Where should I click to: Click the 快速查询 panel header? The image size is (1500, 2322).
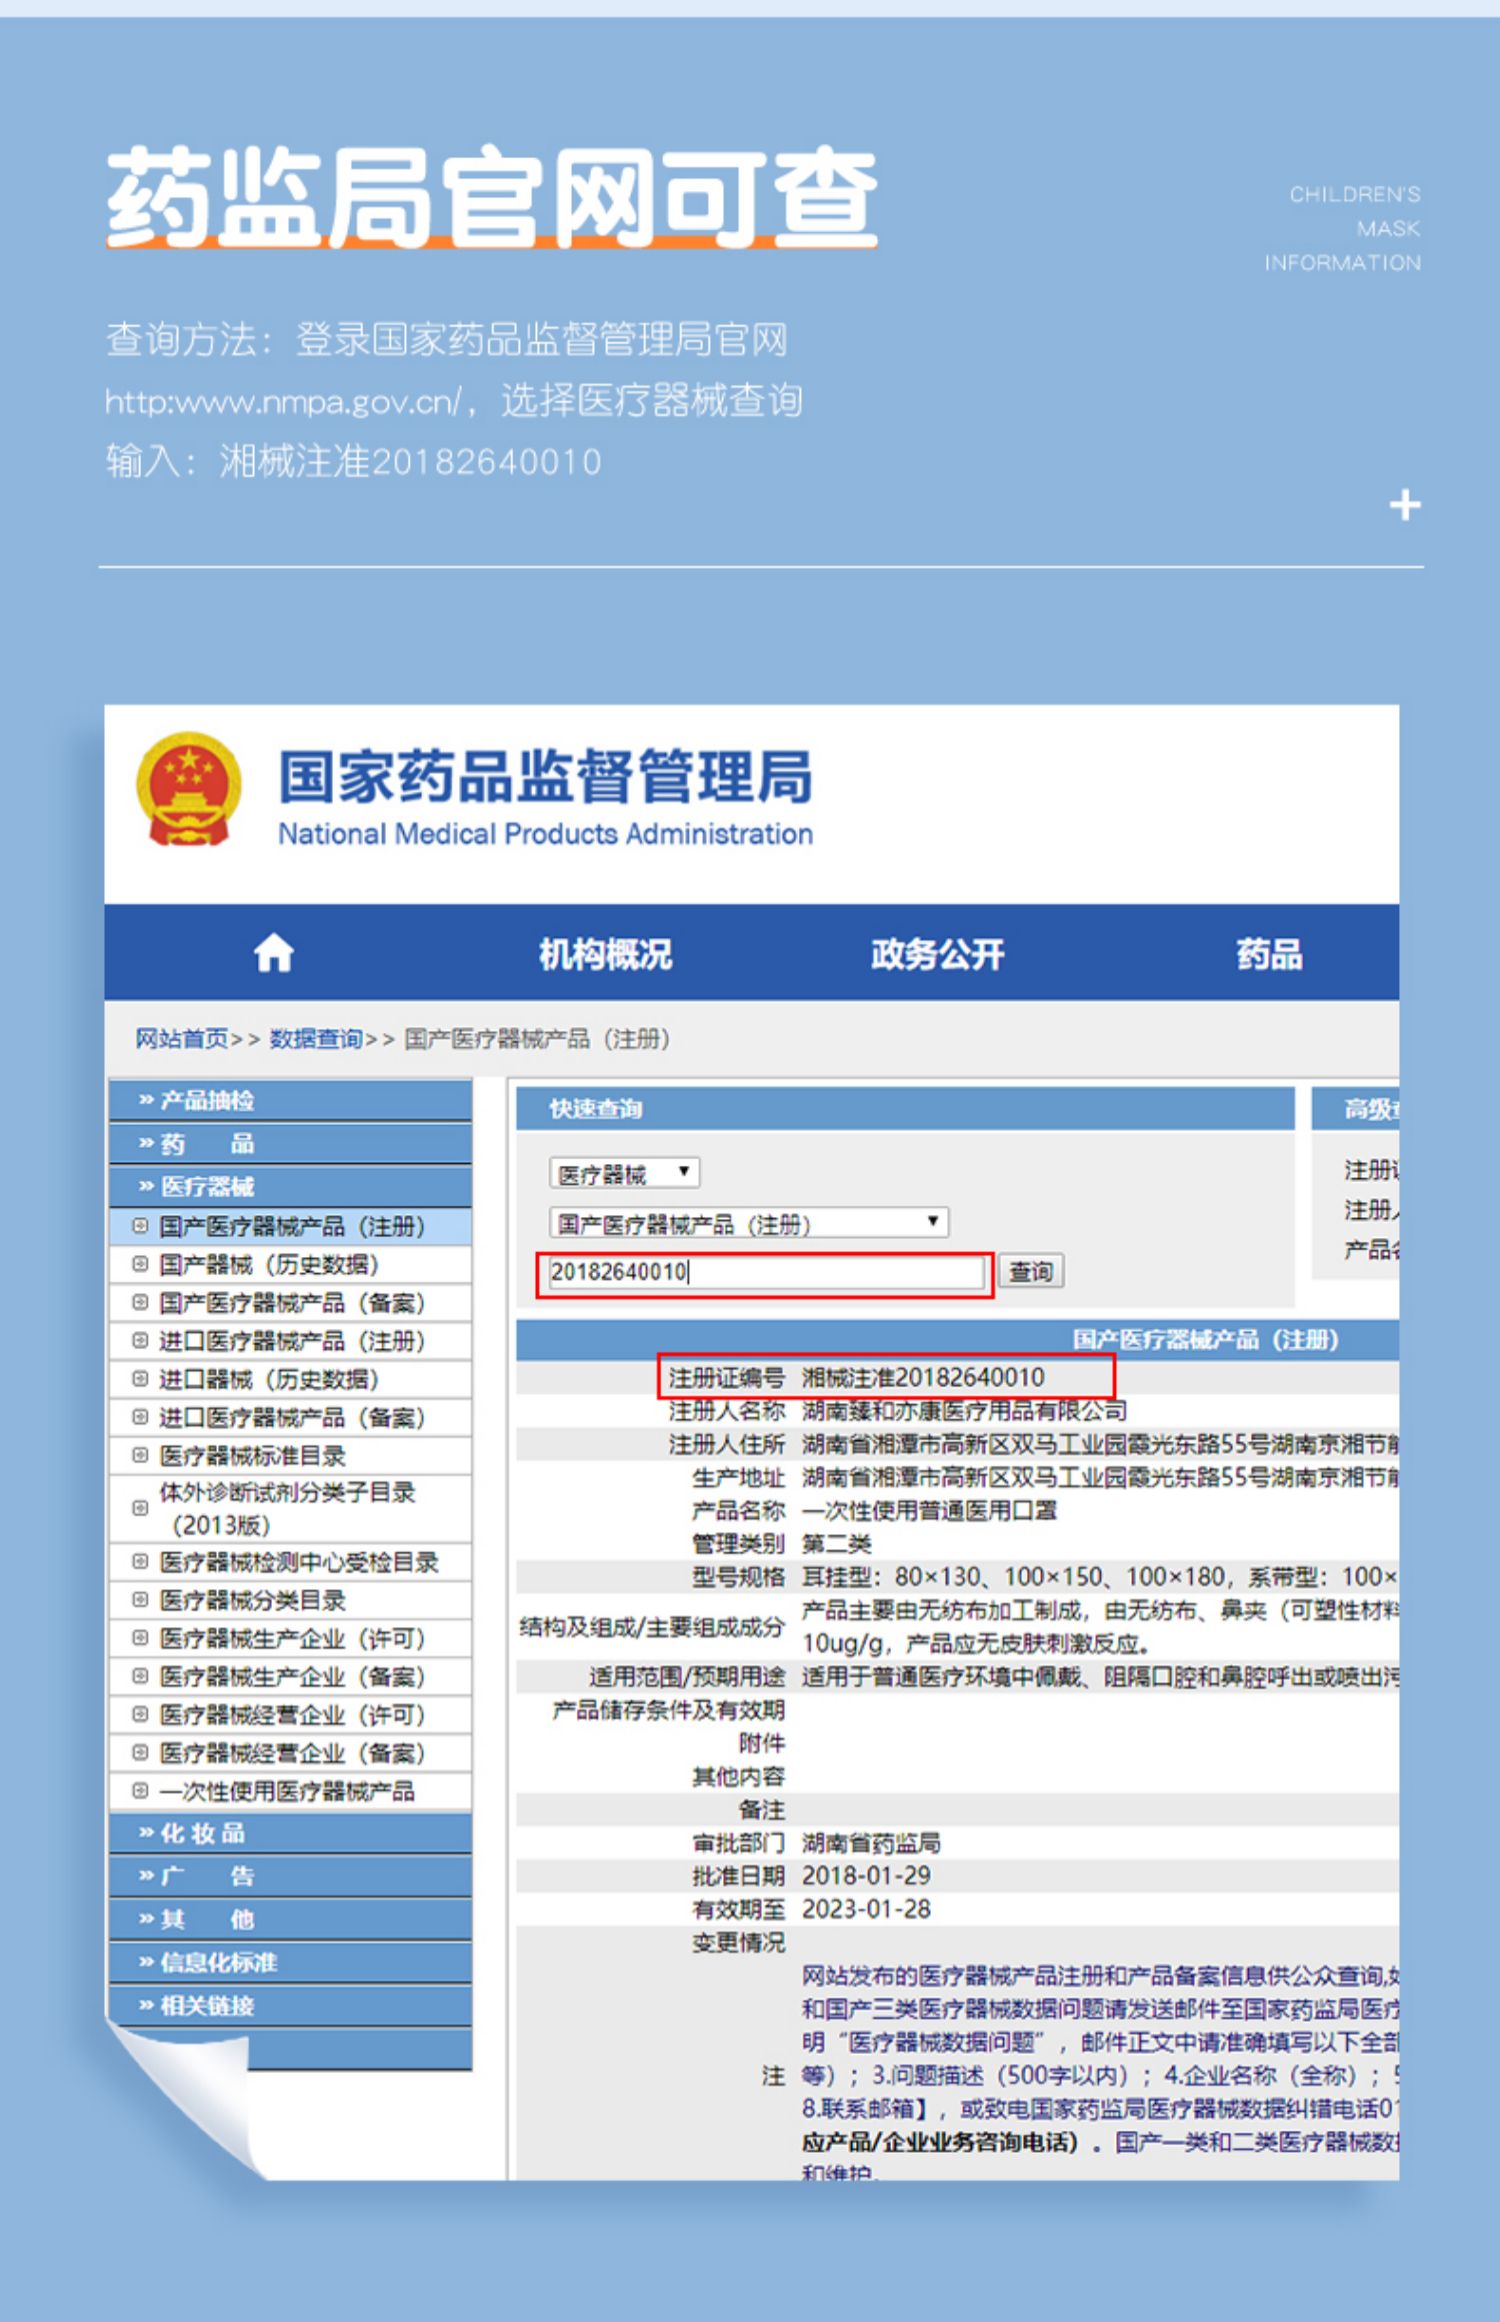(x=905, y=1108)
